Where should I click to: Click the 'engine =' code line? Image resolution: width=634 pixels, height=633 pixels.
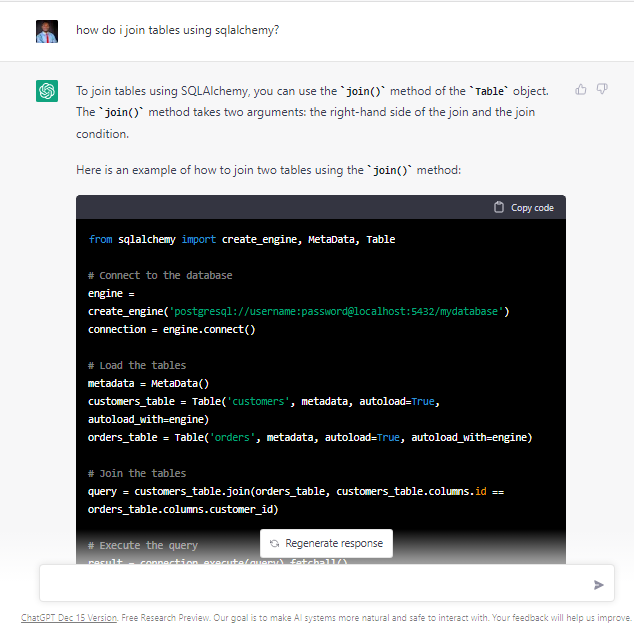(x=111, y=293)
